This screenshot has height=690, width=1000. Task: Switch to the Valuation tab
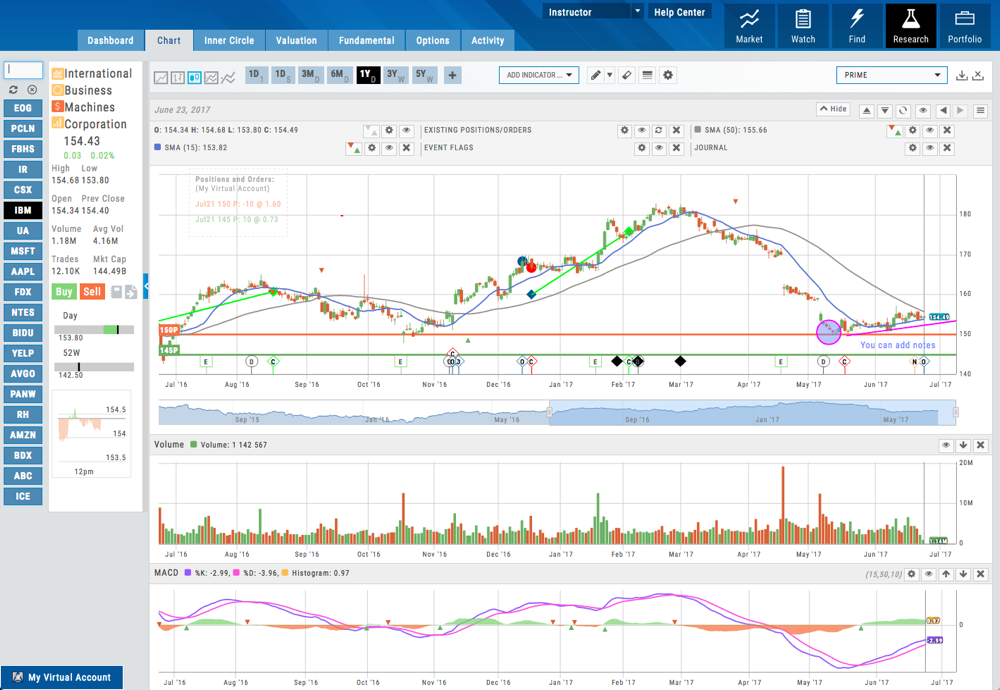297,40
